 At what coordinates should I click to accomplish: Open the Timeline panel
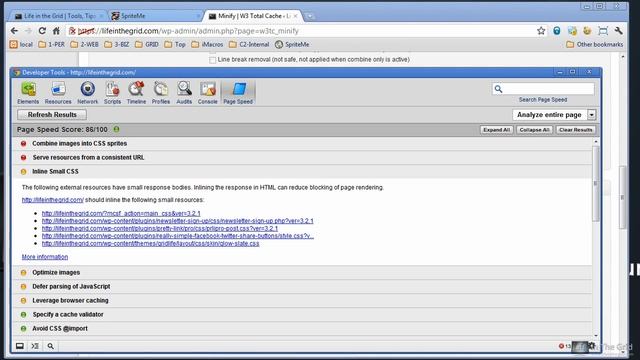[x=136, y=93]
